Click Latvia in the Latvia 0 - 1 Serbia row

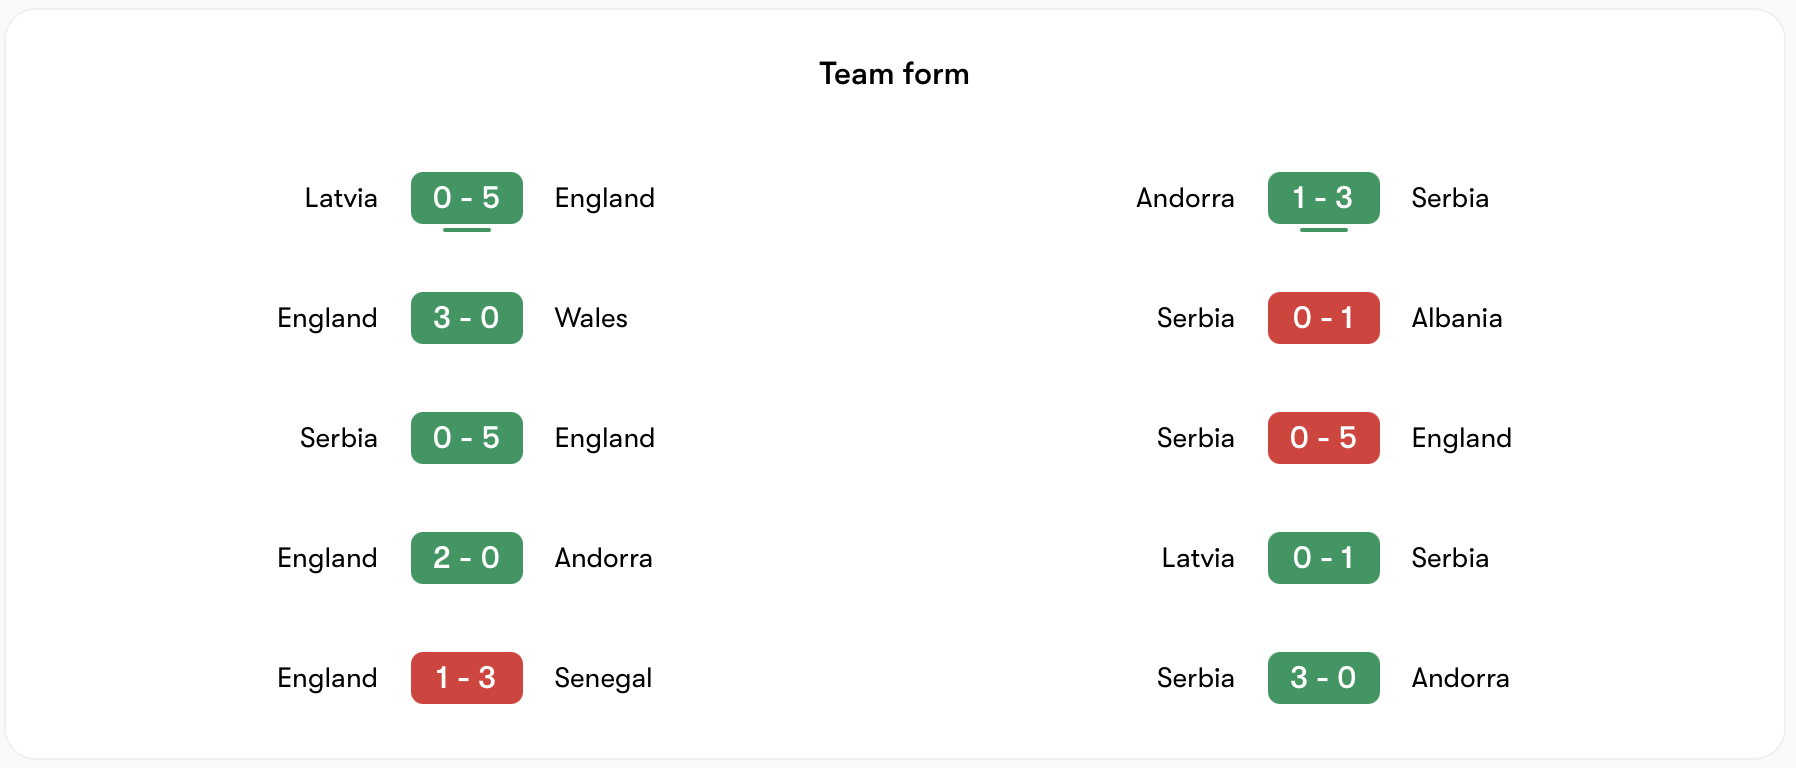point(1197,558)
